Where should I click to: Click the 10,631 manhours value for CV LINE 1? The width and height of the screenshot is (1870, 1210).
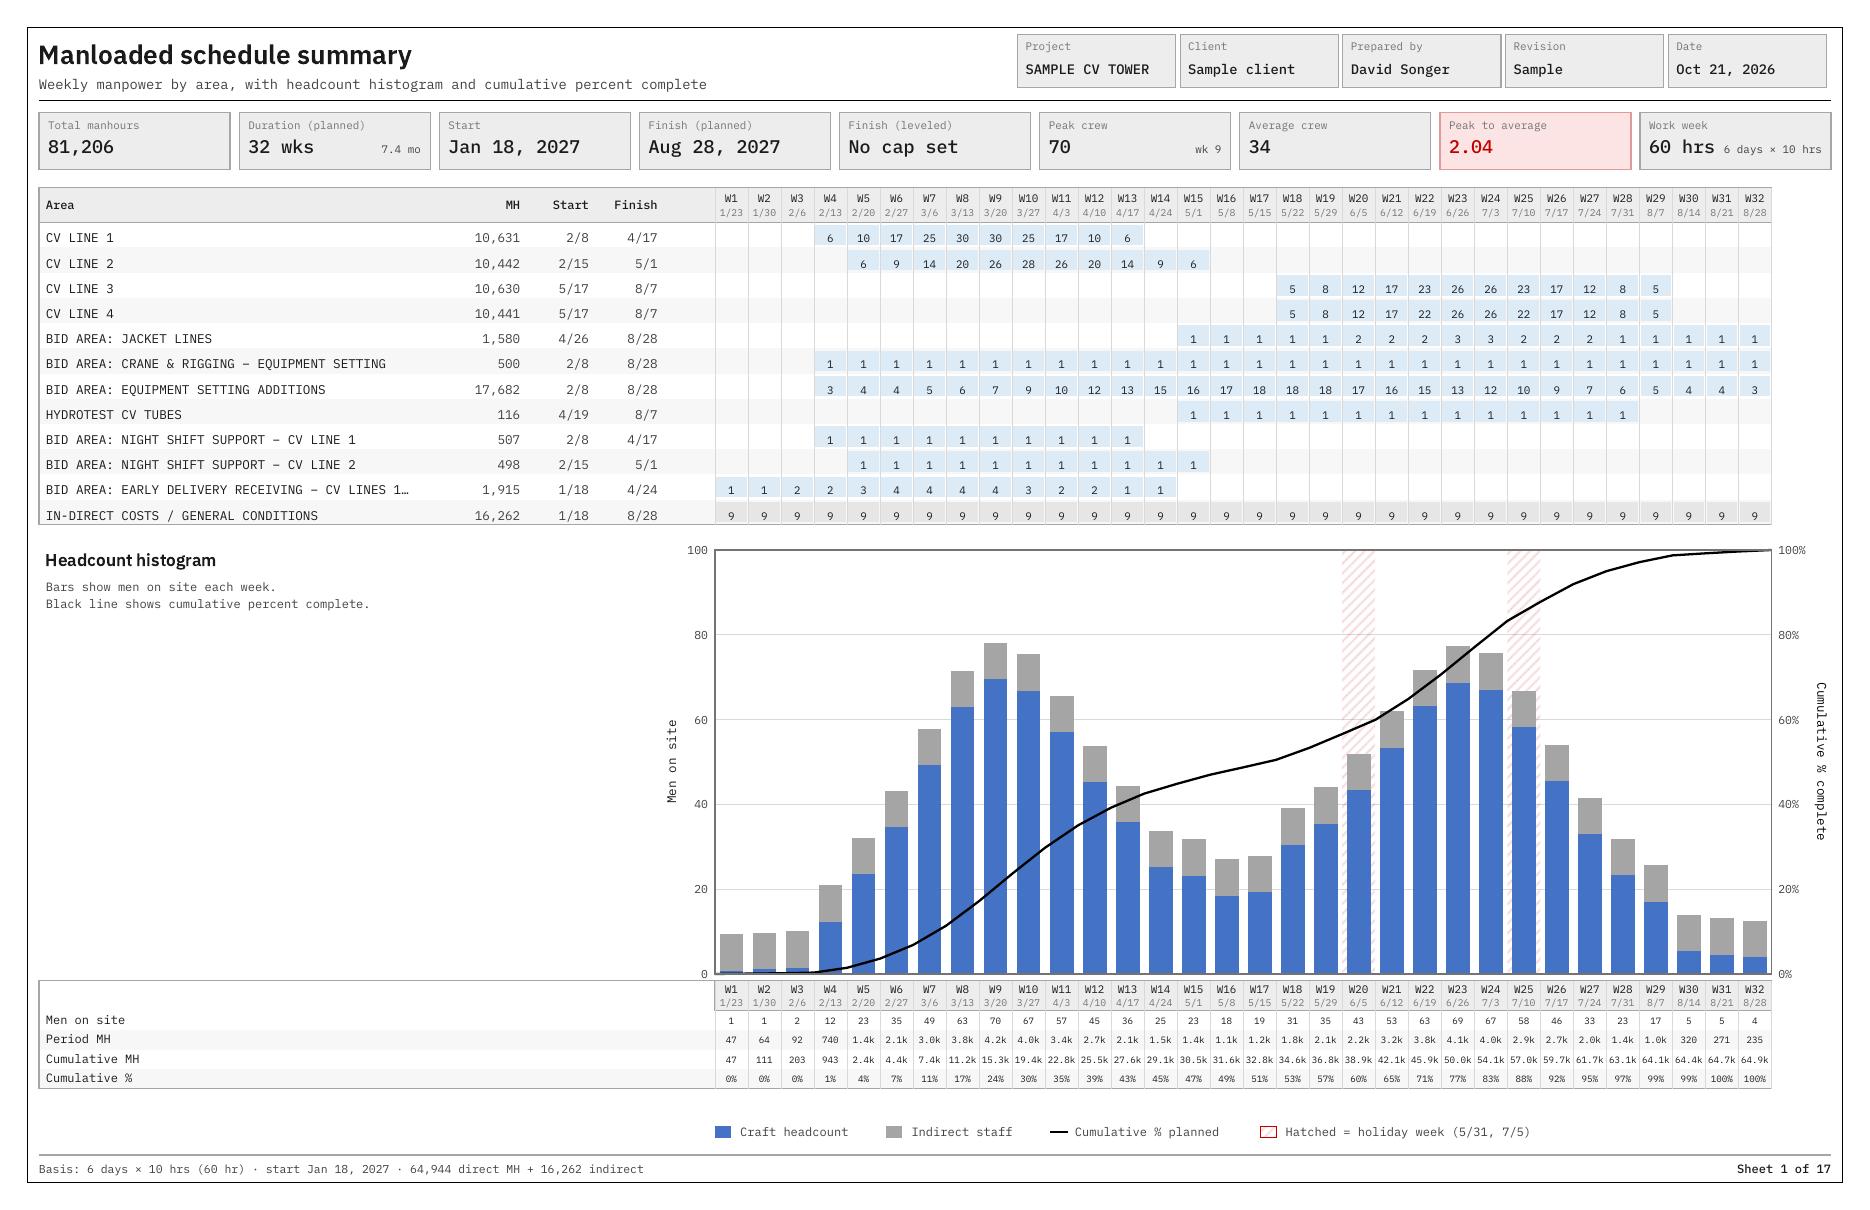pos(497,238)
